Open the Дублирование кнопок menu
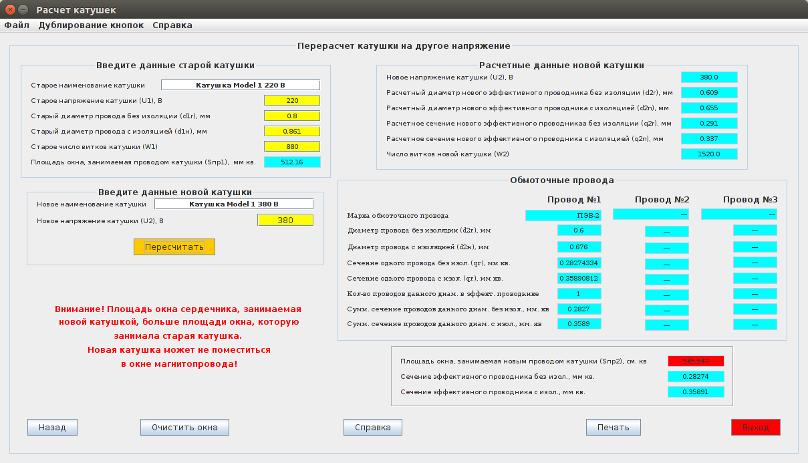Screen dimensions: 808x463 tap(91, 23)
